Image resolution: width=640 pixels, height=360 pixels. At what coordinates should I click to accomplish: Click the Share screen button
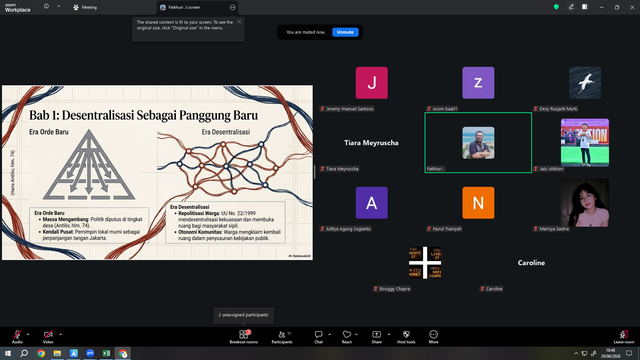tap(376, 337)
